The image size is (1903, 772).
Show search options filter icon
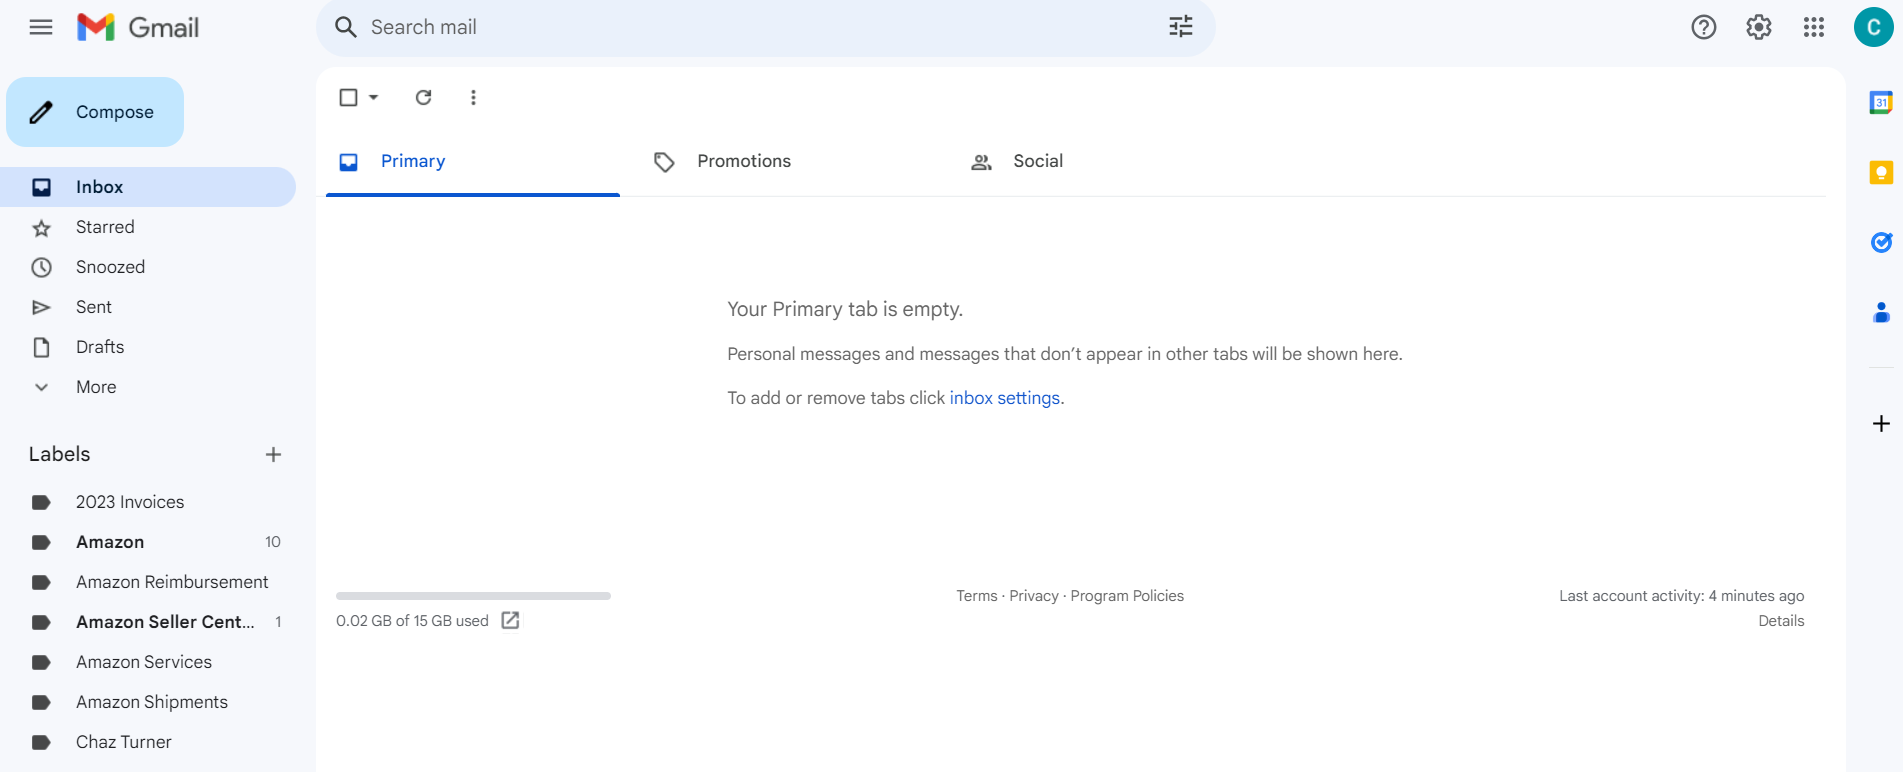1181,27
